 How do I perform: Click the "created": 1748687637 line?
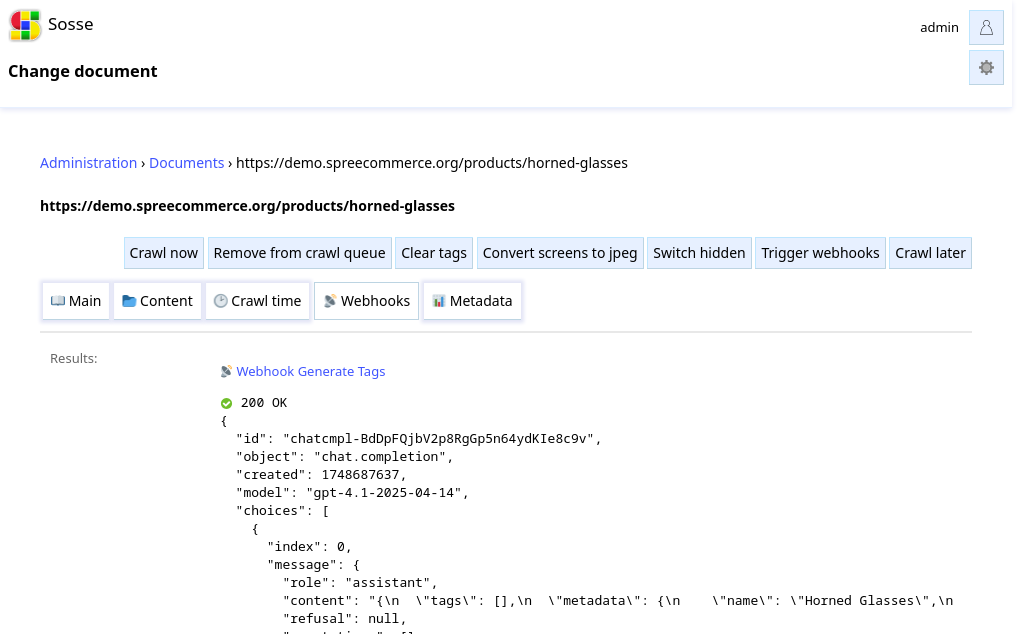coord(321,475)
